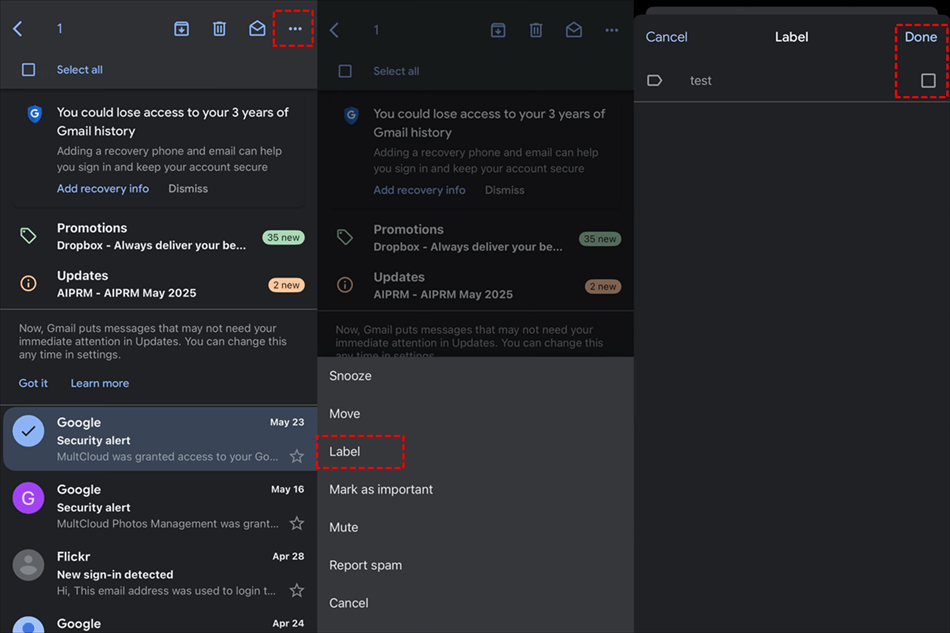Click envelope icon in middle panel toolbar
The image size is (950, 633).
(574, 30)
